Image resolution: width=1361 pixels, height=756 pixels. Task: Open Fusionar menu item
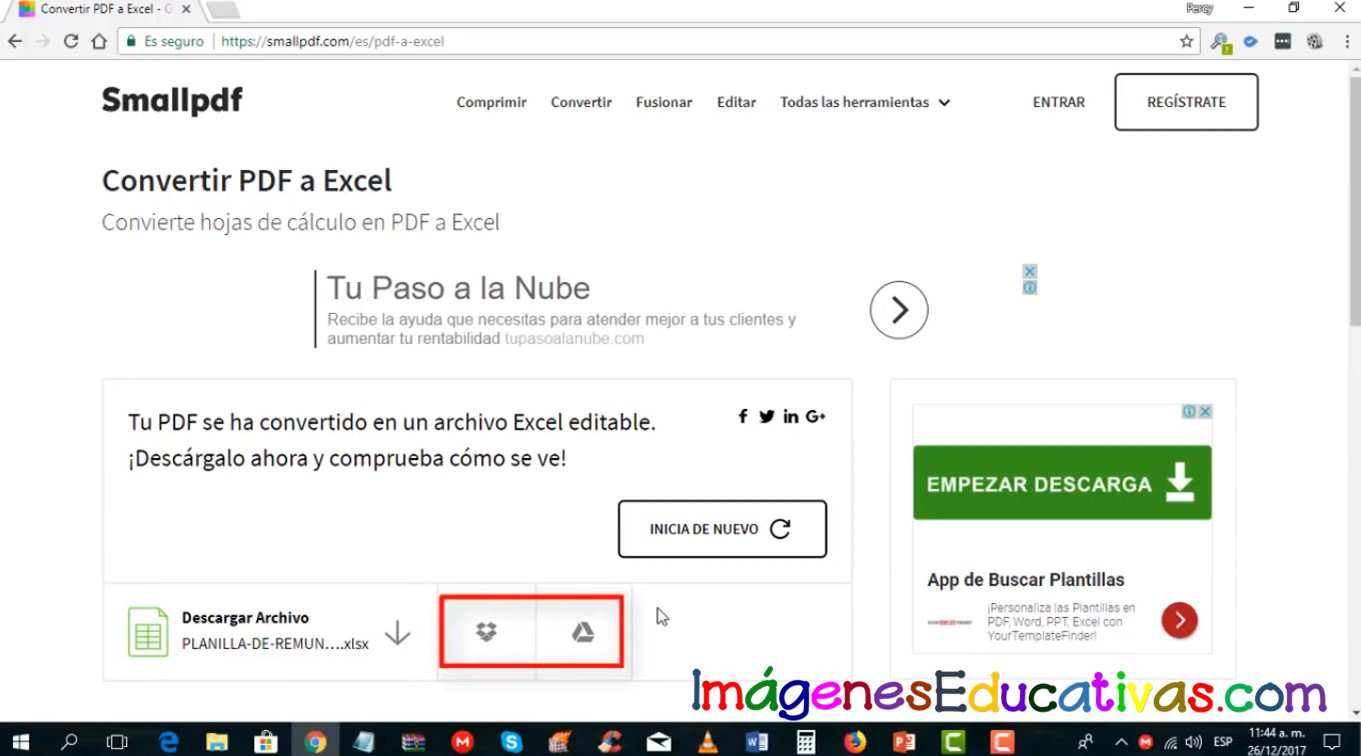pyautogui.click(x=664, y=102)
